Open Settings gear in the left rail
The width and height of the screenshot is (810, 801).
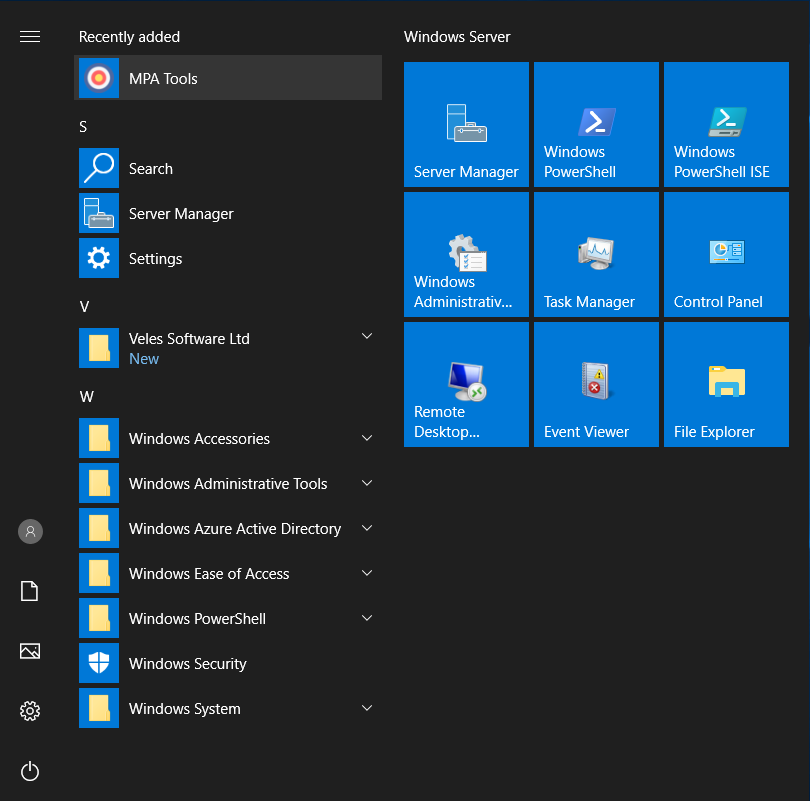[30, 711]
